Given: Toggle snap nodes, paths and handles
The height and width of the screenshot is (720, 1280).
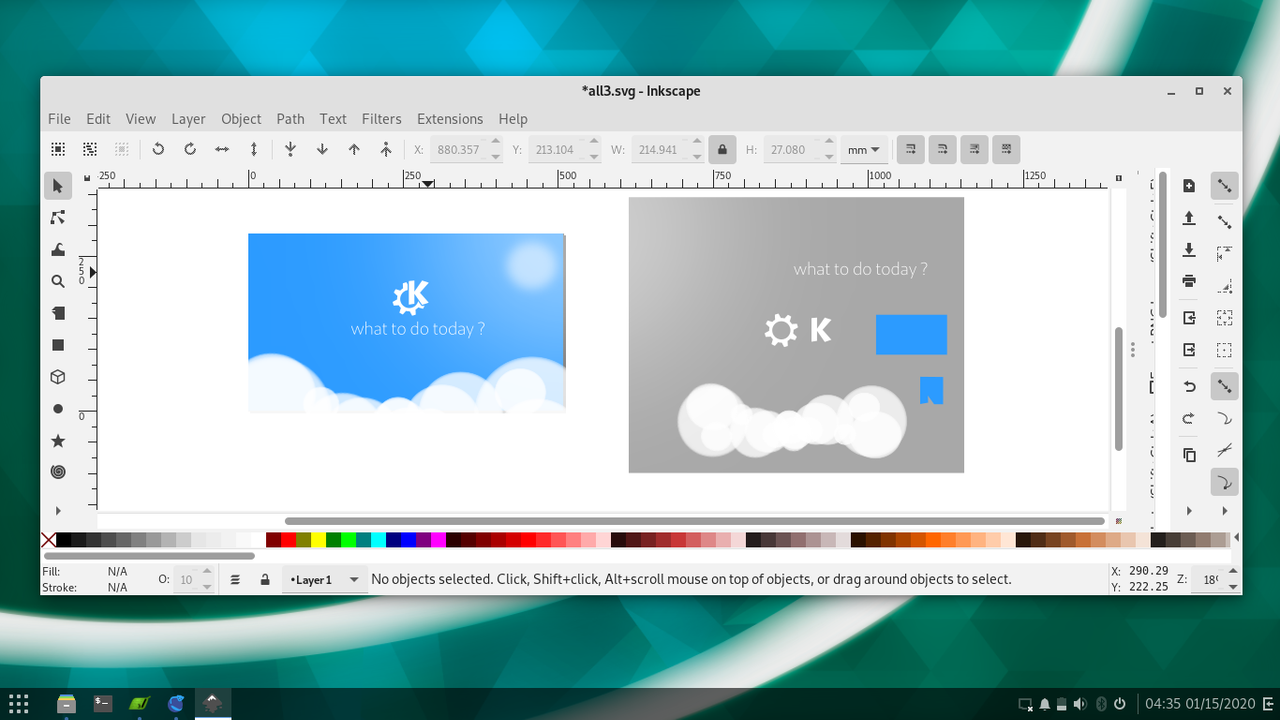Looking at the screenshot, I should point(1224,386).
